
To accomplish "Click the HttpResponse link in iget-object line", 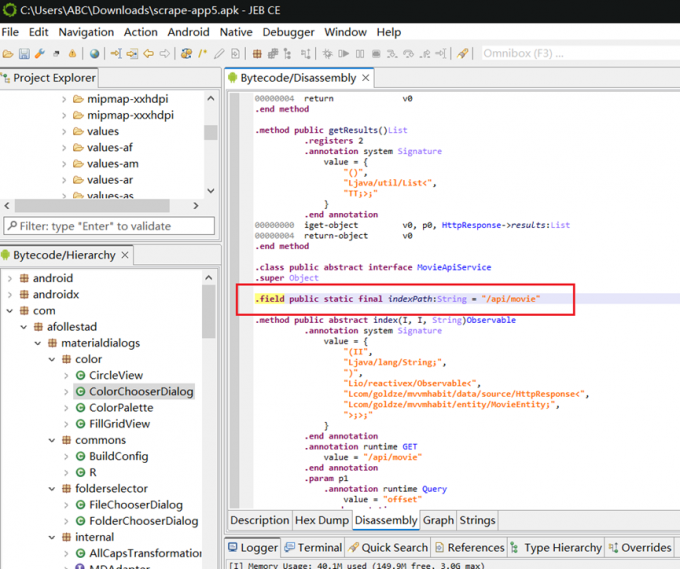I will [x=471, y=225].
